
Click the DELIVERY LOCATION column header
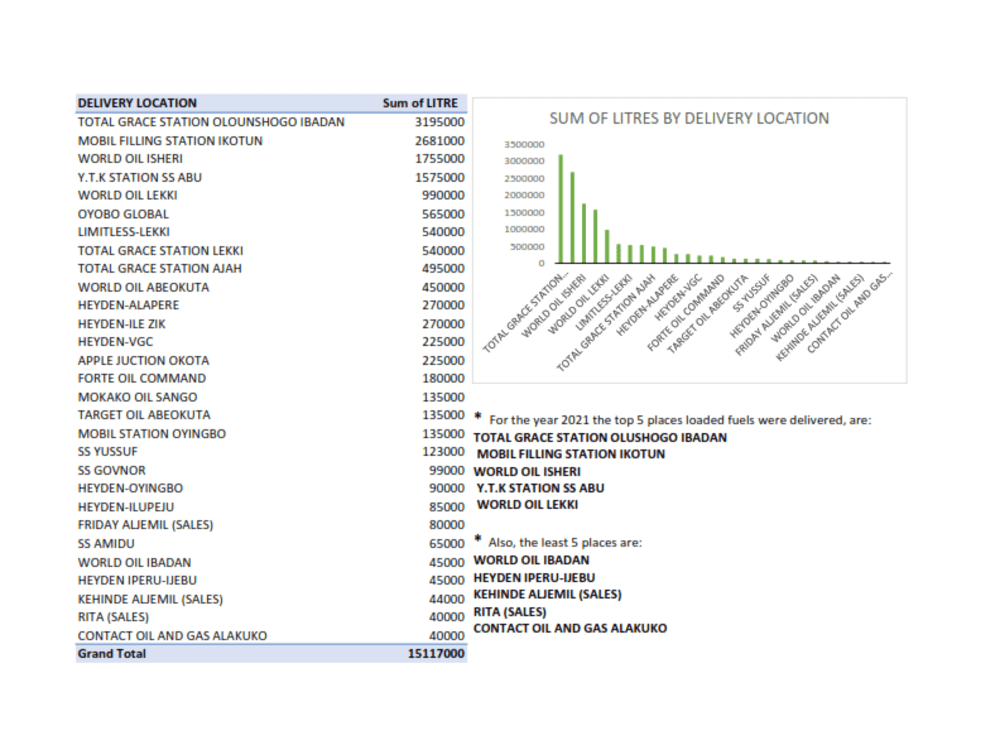point(137,103)
